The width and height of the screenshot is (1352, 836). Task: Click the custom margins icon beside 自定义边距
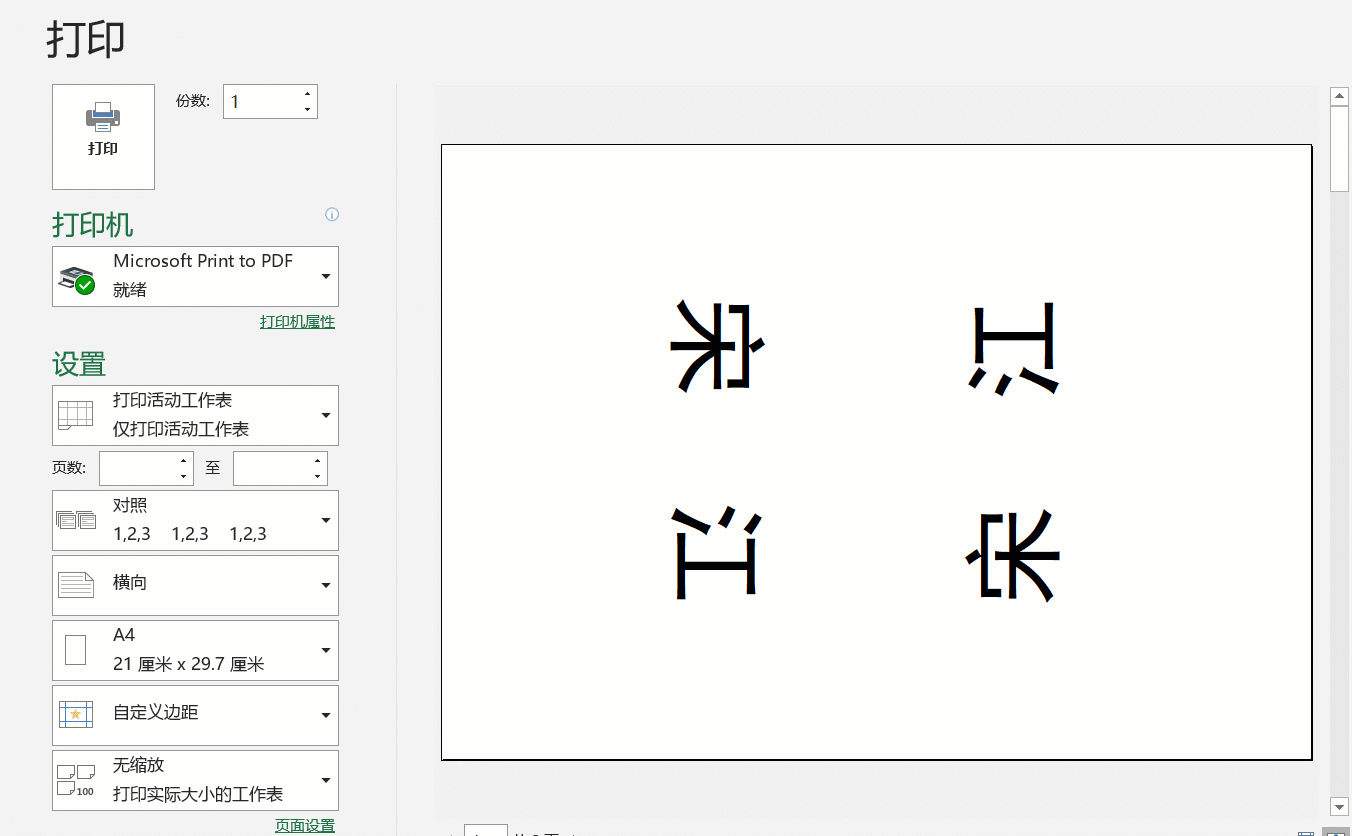75,714
